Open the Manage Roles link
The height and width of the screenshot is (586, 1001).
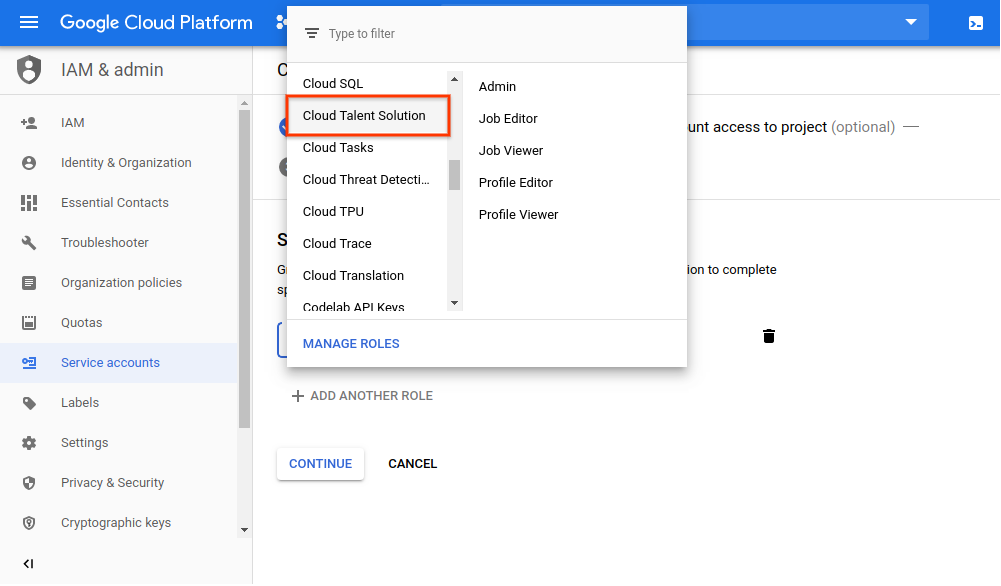[351, 344]
